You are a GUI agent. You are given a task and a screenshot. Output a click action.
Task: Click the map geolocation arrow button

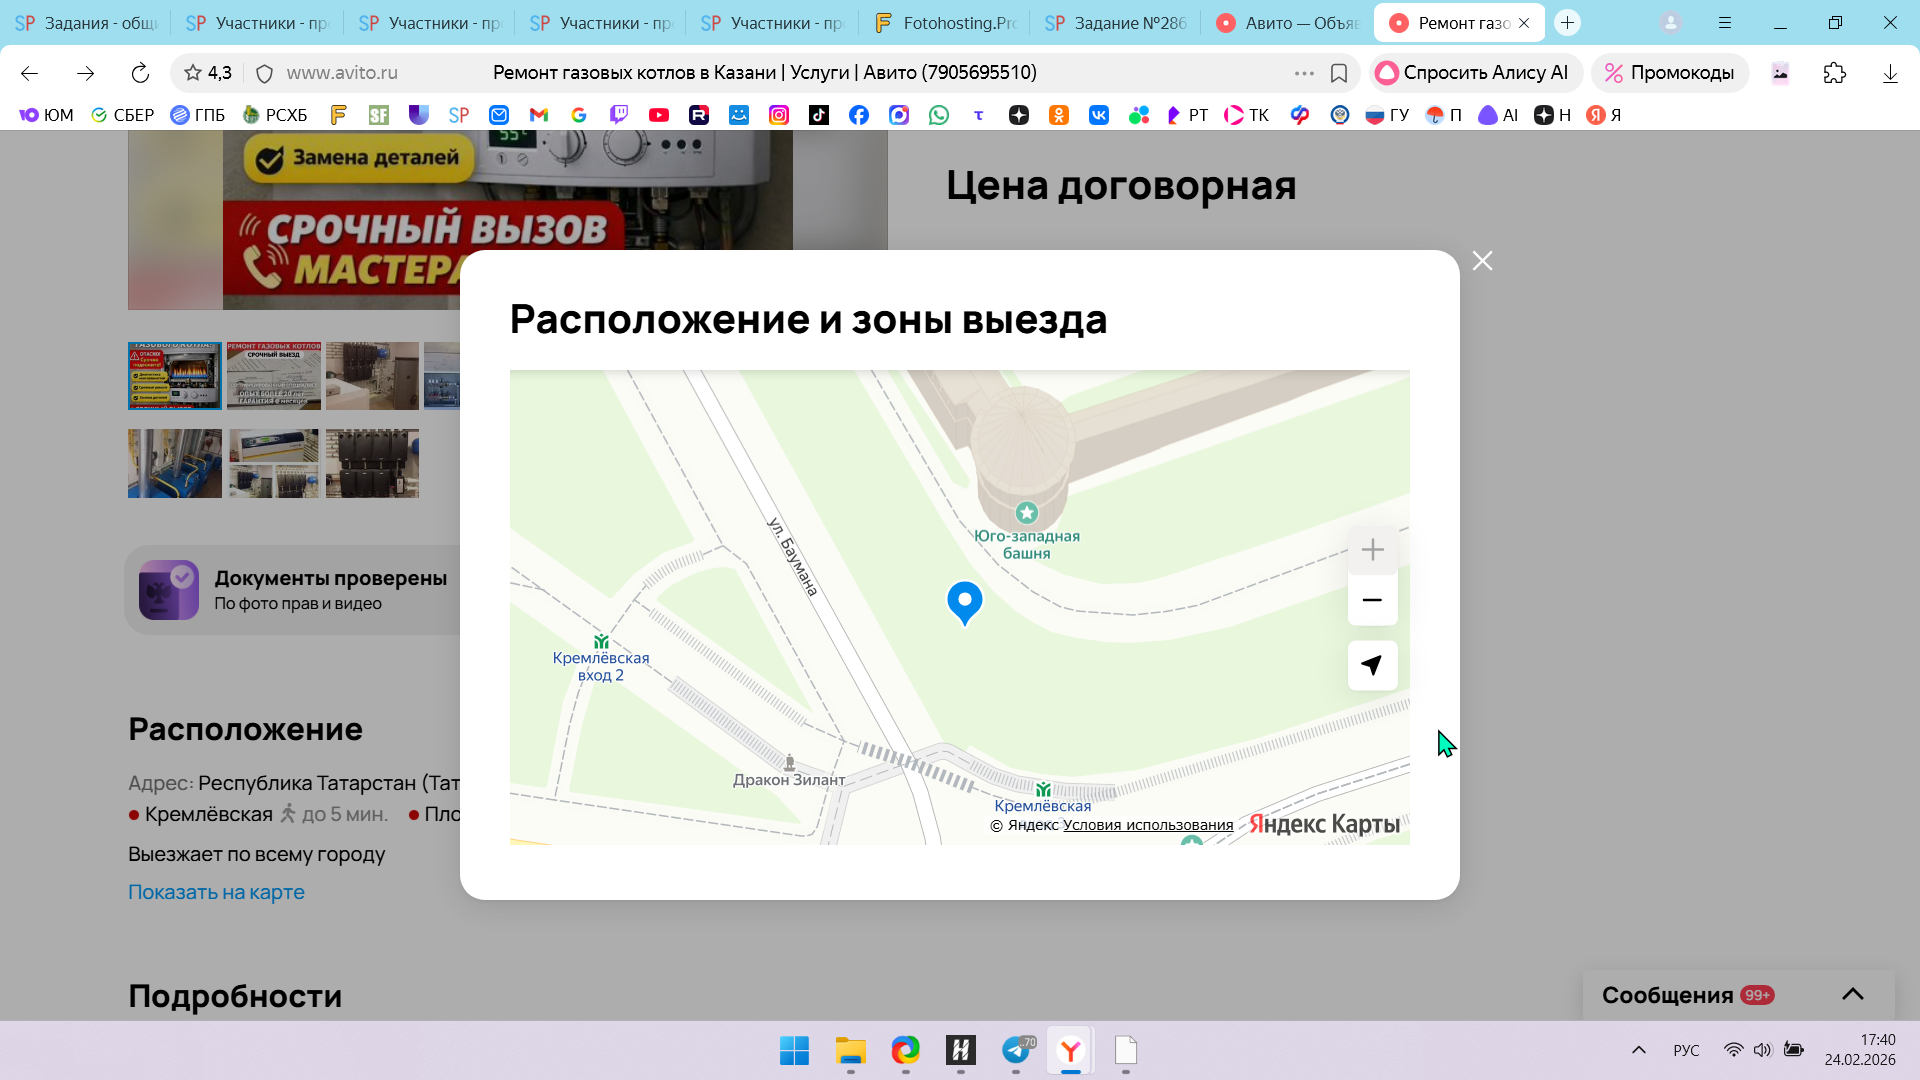click(x=1372, y=665)
